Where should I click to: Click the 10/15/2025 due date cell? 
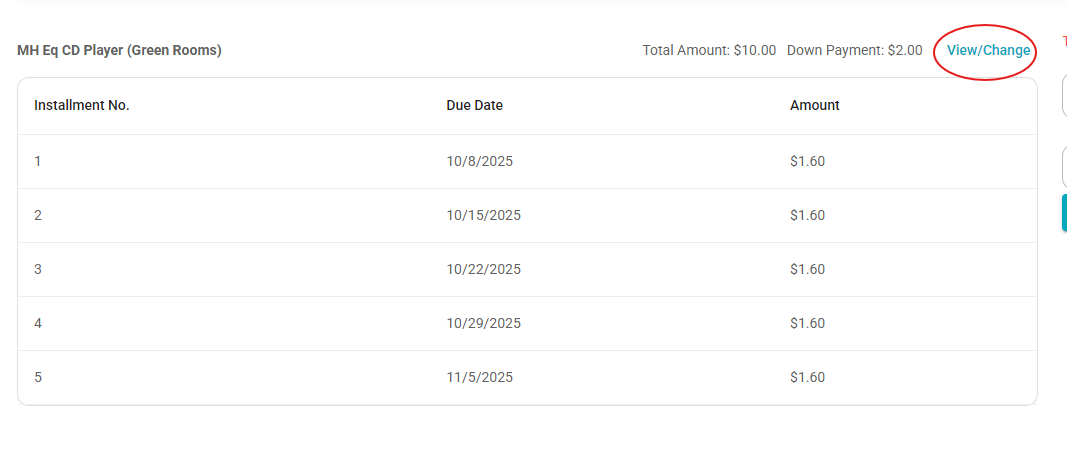click(484, 215)
